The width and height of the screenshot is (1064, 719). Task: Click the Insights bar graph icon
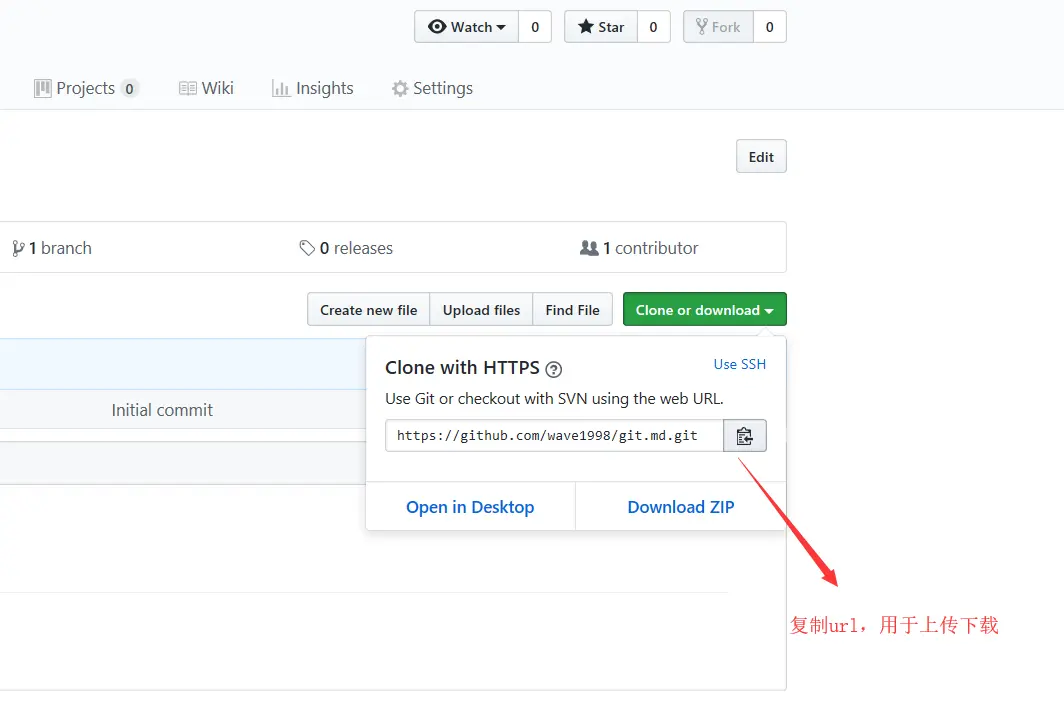click(x=281, y=88)
